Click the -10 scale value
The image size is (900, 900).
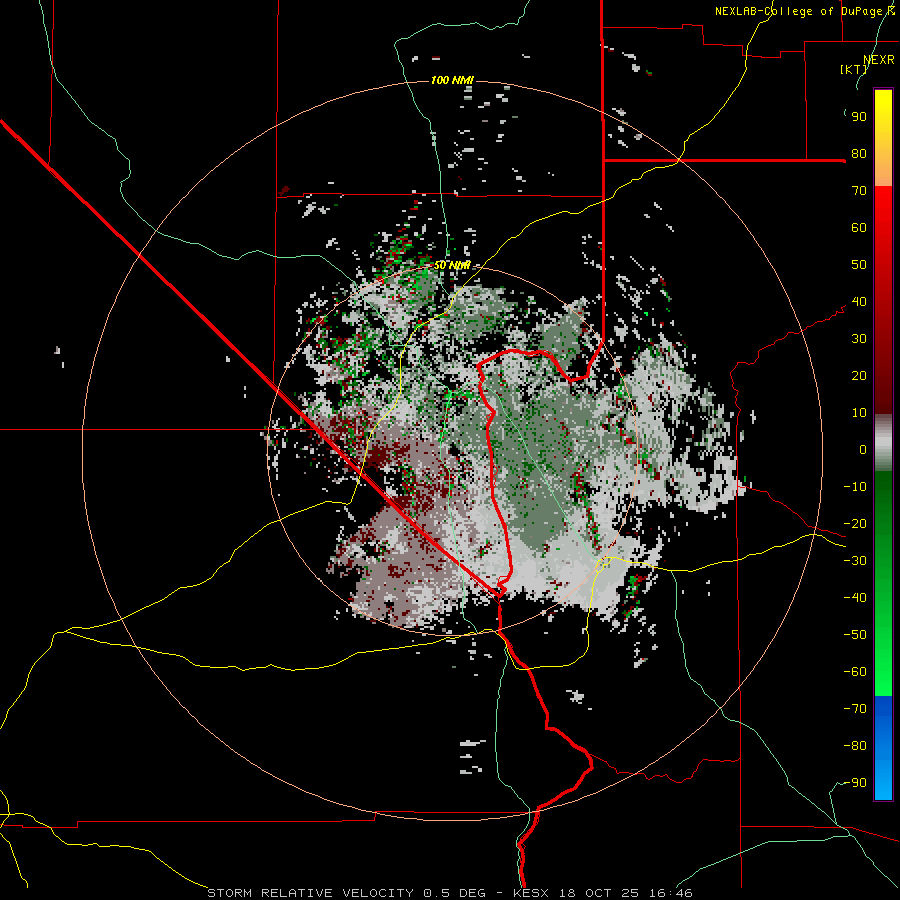855,487
